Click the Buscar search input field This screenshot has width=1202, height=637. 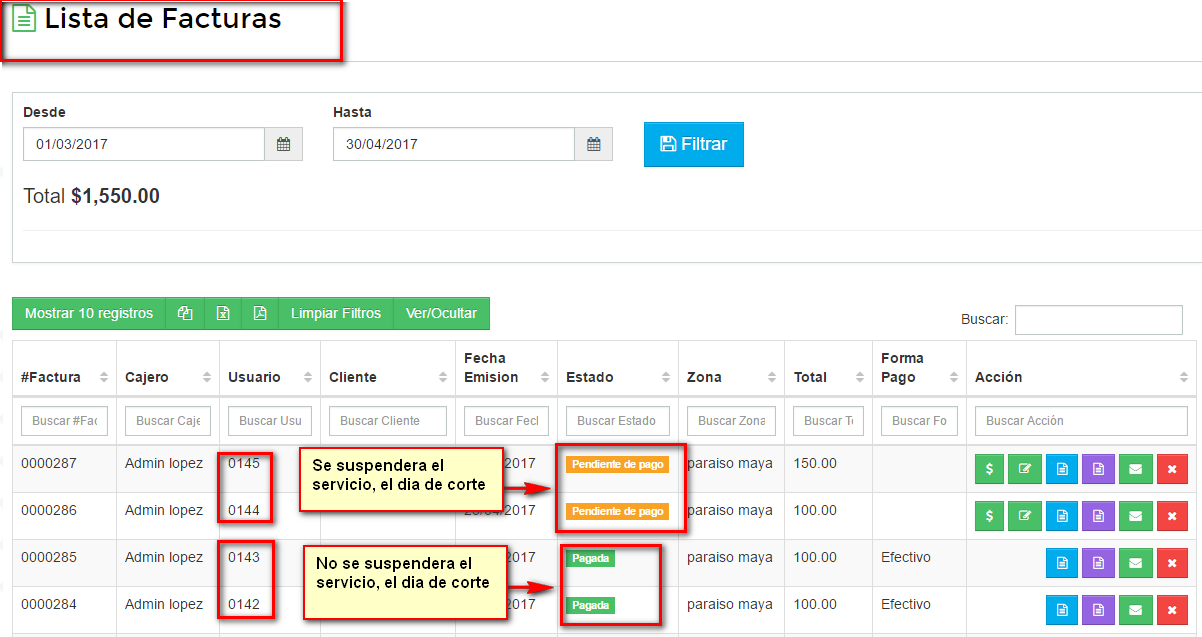1098,320
